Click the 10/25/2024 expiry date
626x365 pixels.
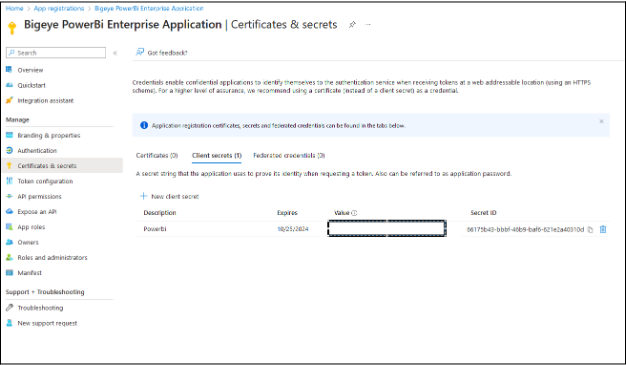(293, 229)
